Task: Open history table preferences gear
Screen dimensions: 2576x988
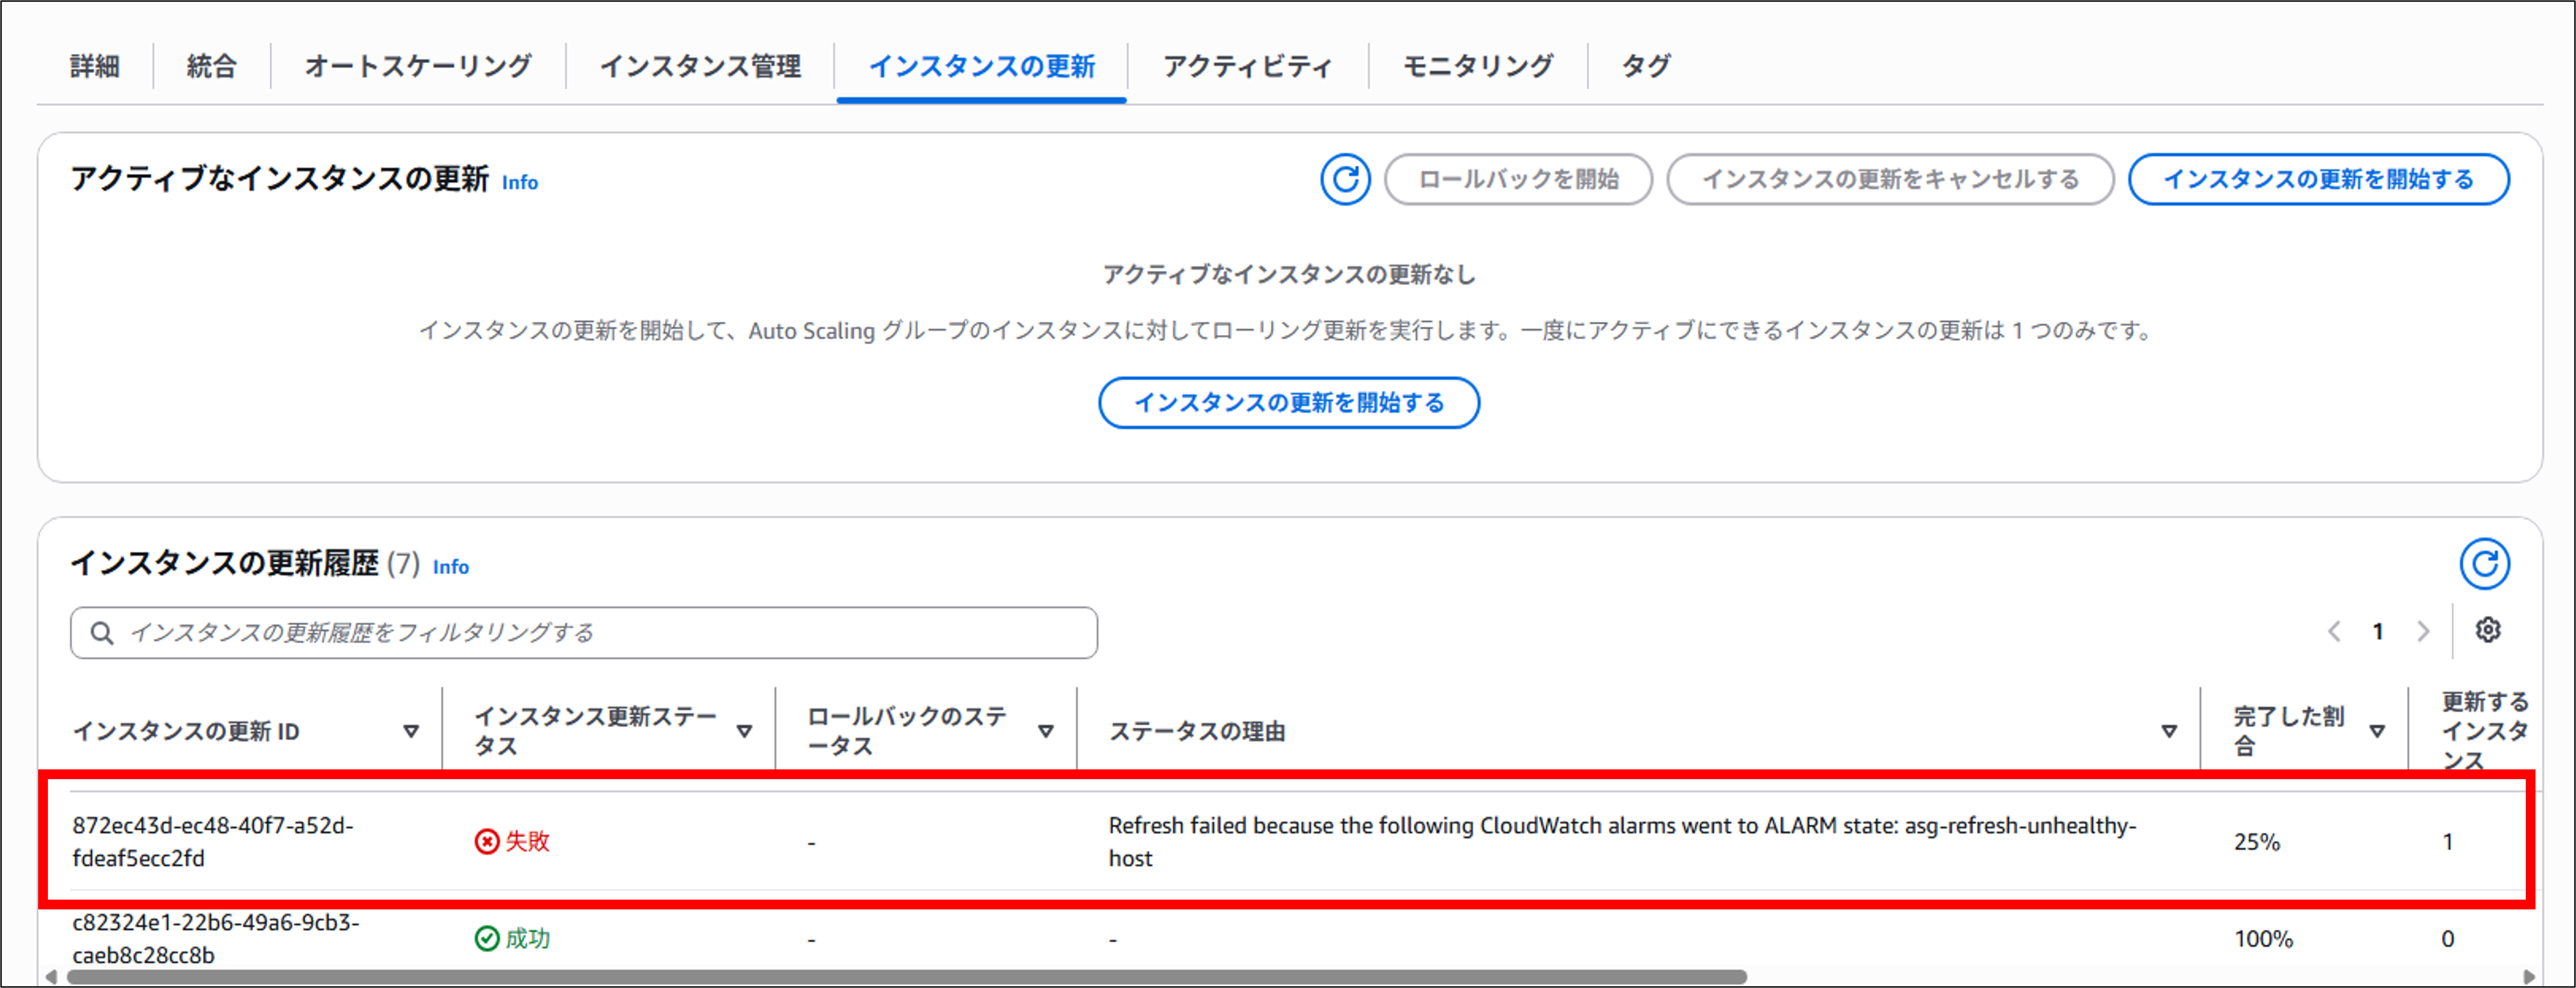Action: coord(2488,630)
